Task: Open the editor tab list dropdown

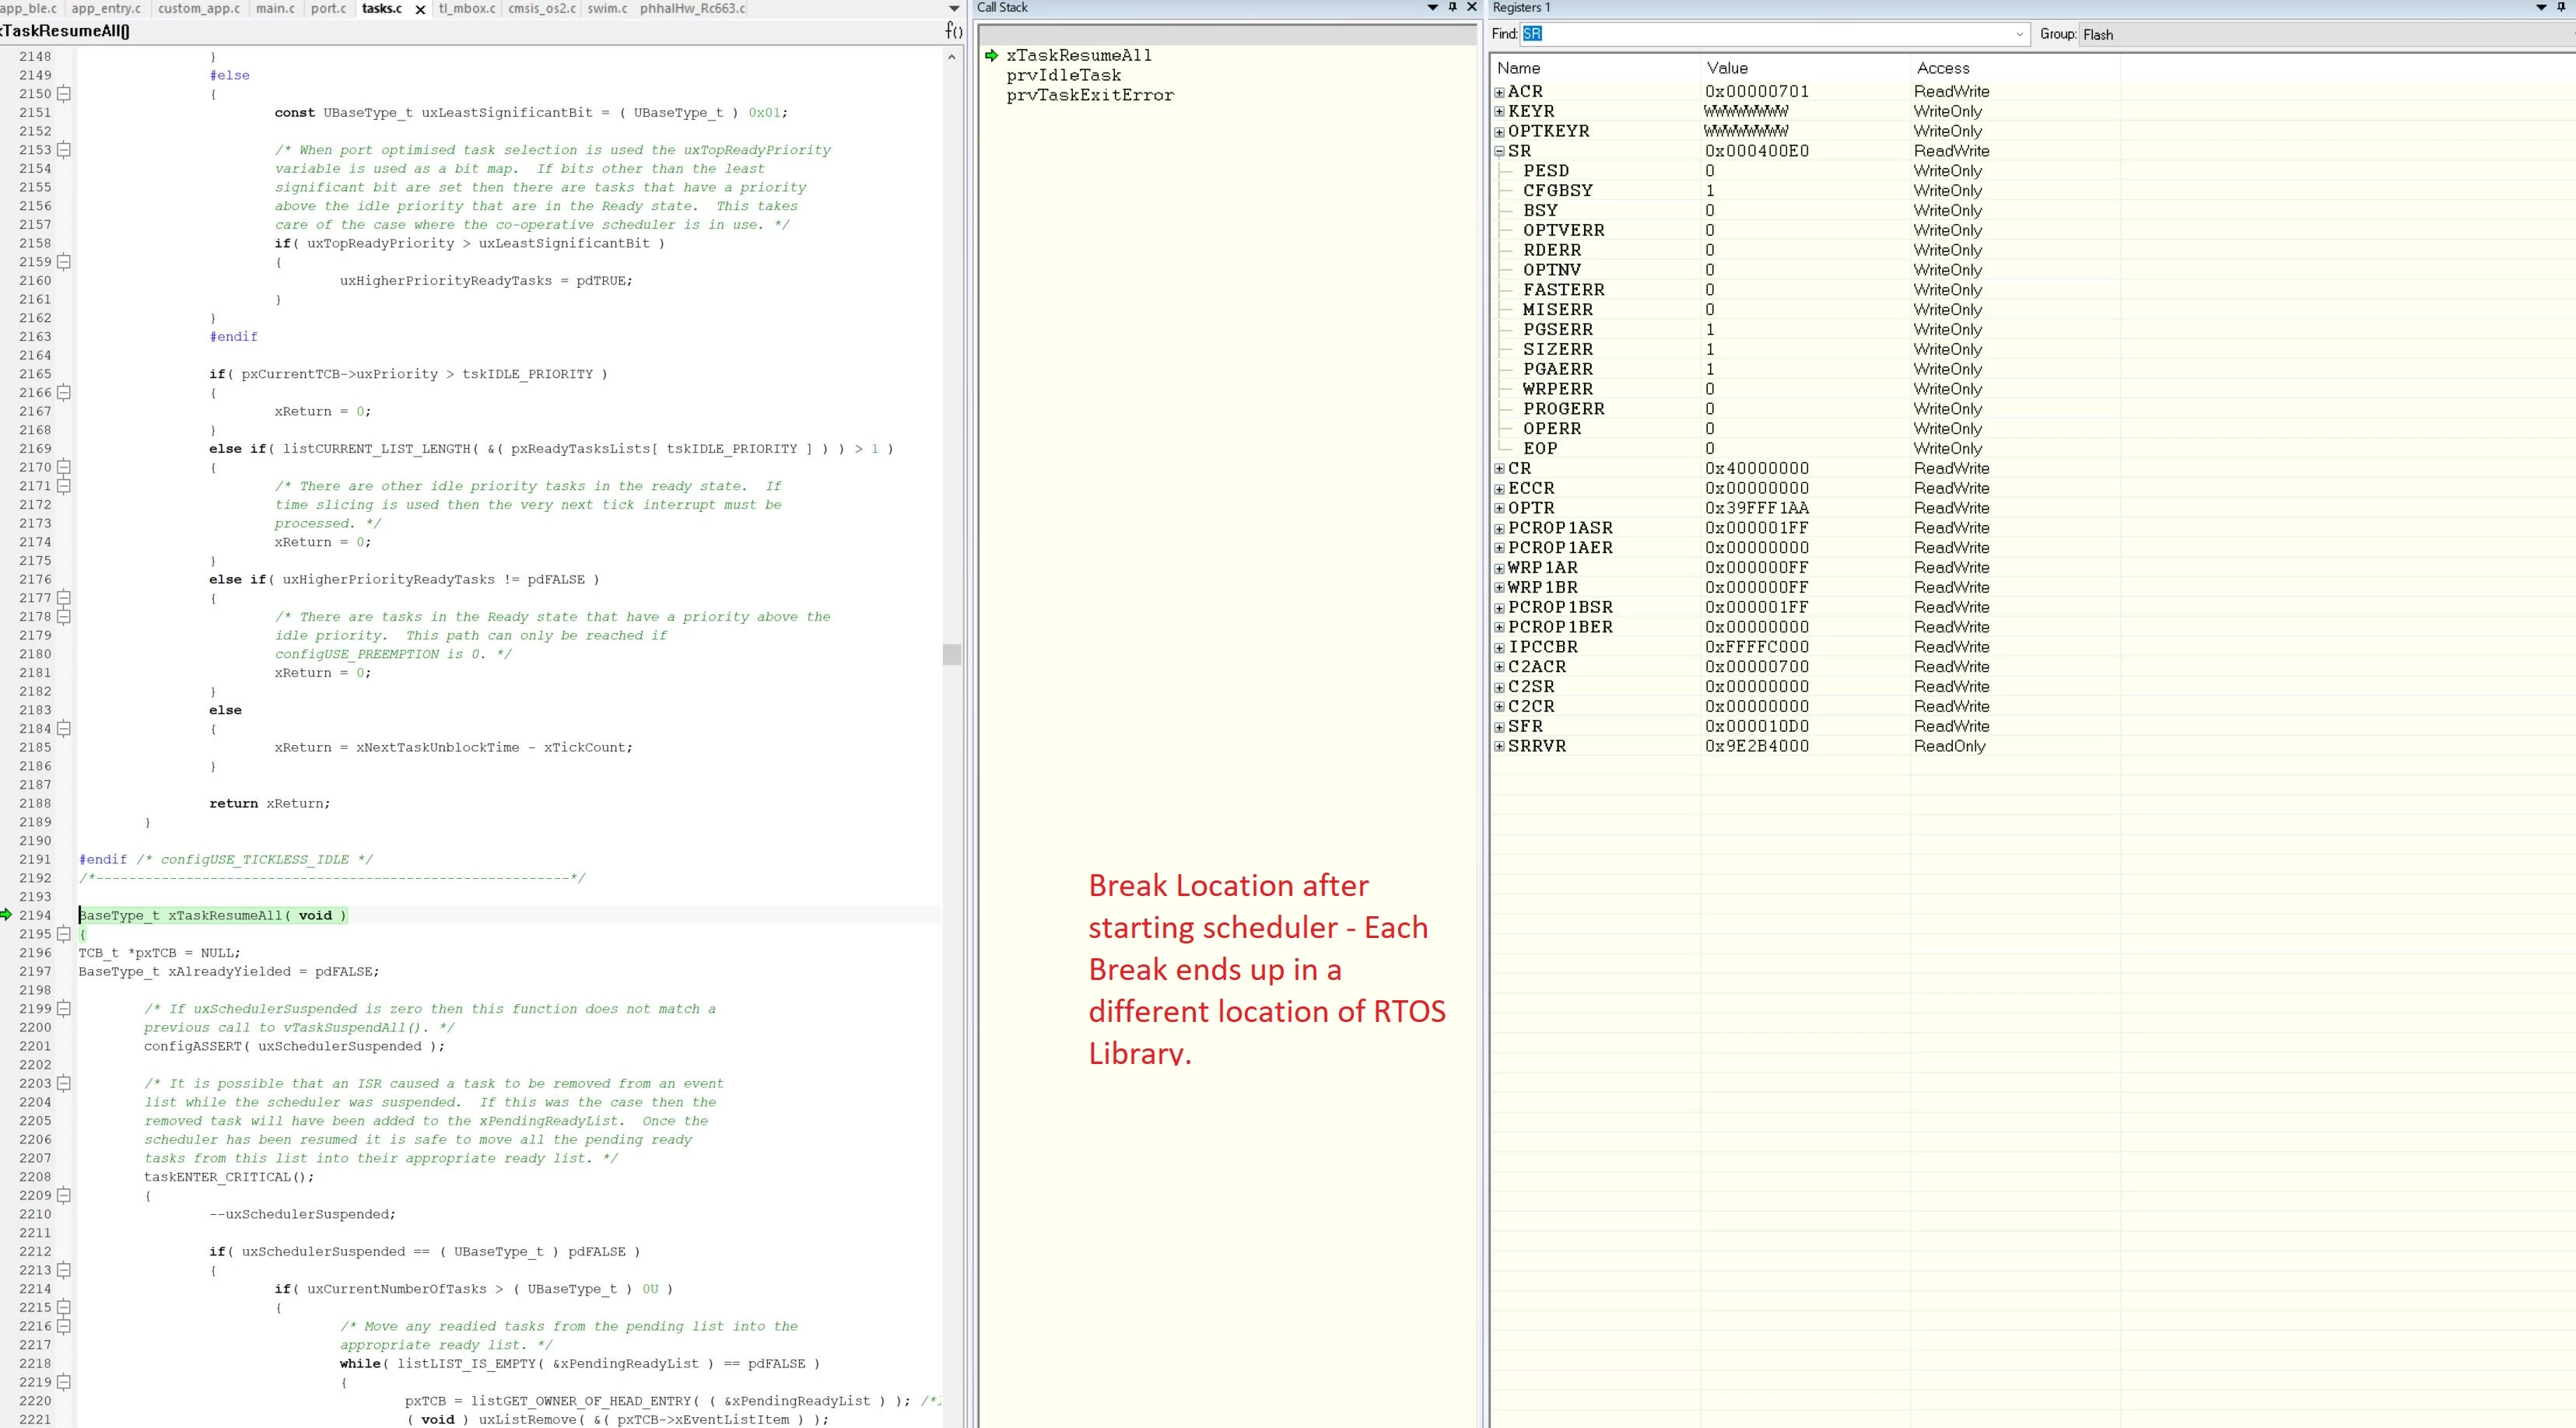Action: click(x=954, y=8)
